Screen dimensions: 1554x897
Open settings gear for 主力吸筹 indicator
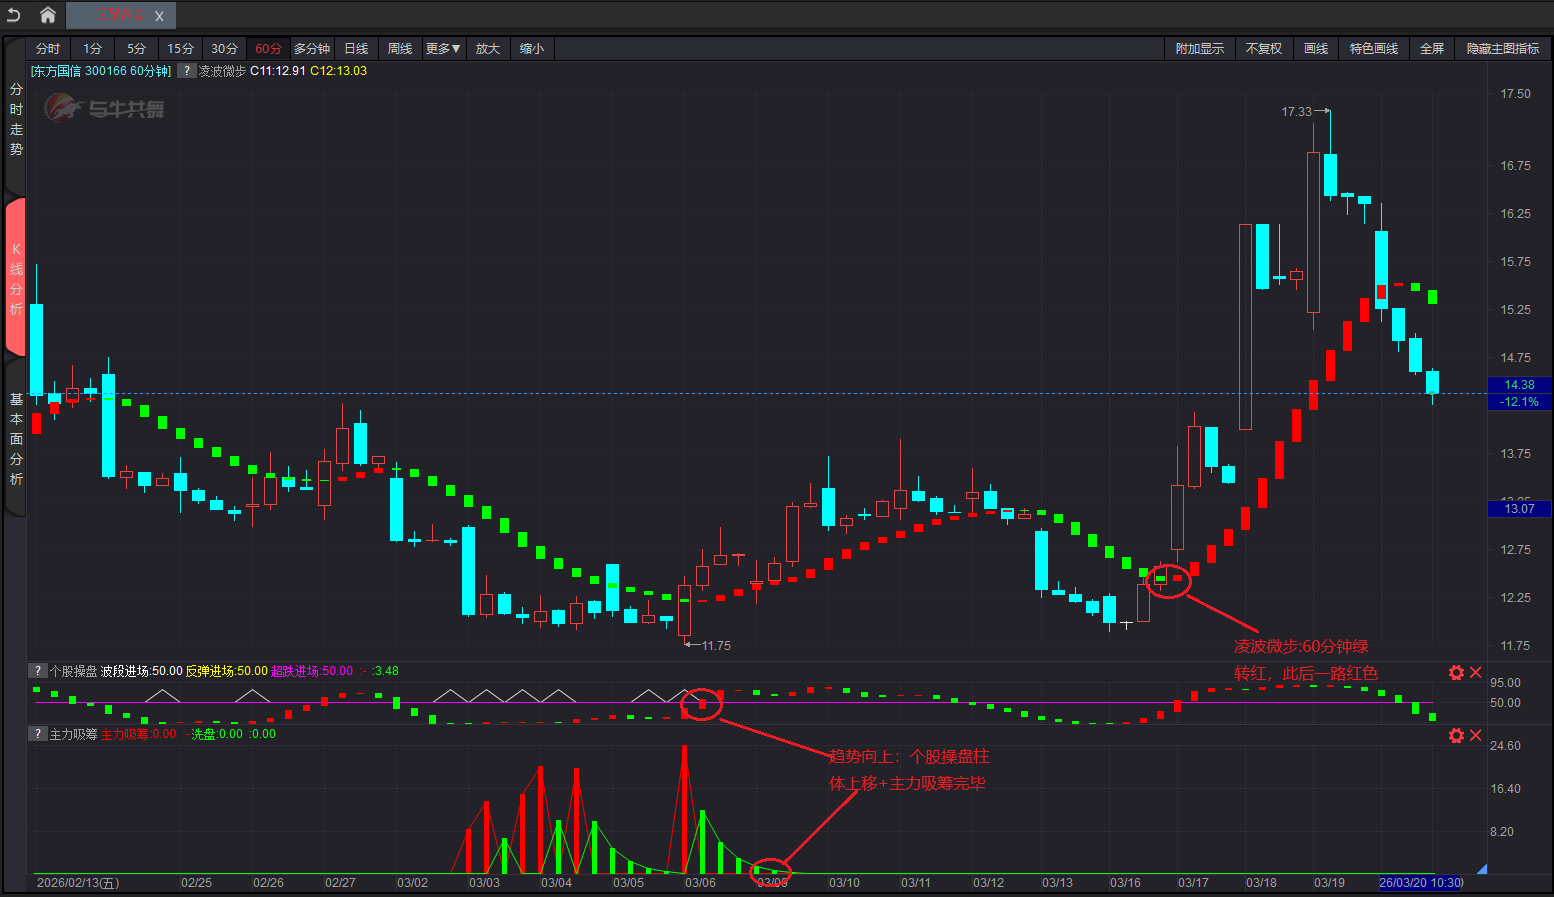click(1456, 736)
